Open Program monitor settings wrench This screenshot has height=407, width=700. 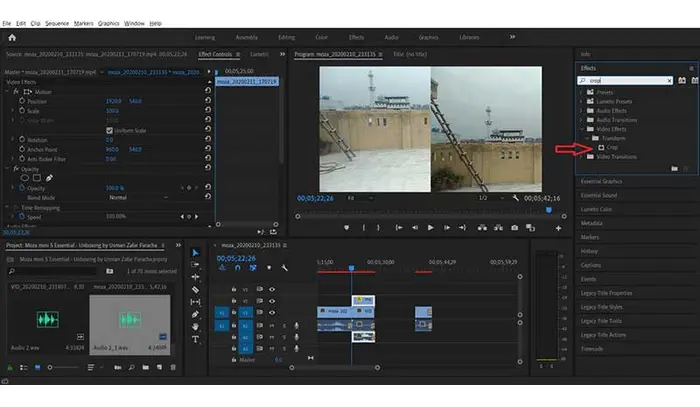pos(516,198)
